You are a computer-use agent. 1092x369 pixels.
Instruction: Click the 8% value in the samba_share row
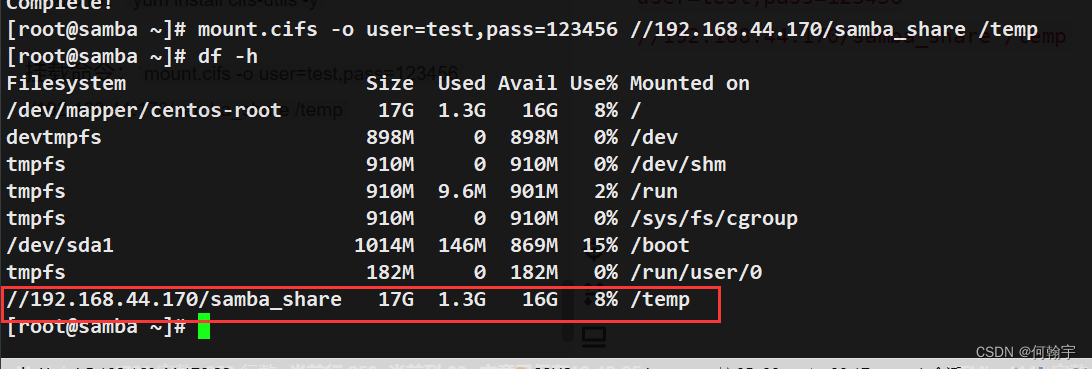(x=606, y=300)
